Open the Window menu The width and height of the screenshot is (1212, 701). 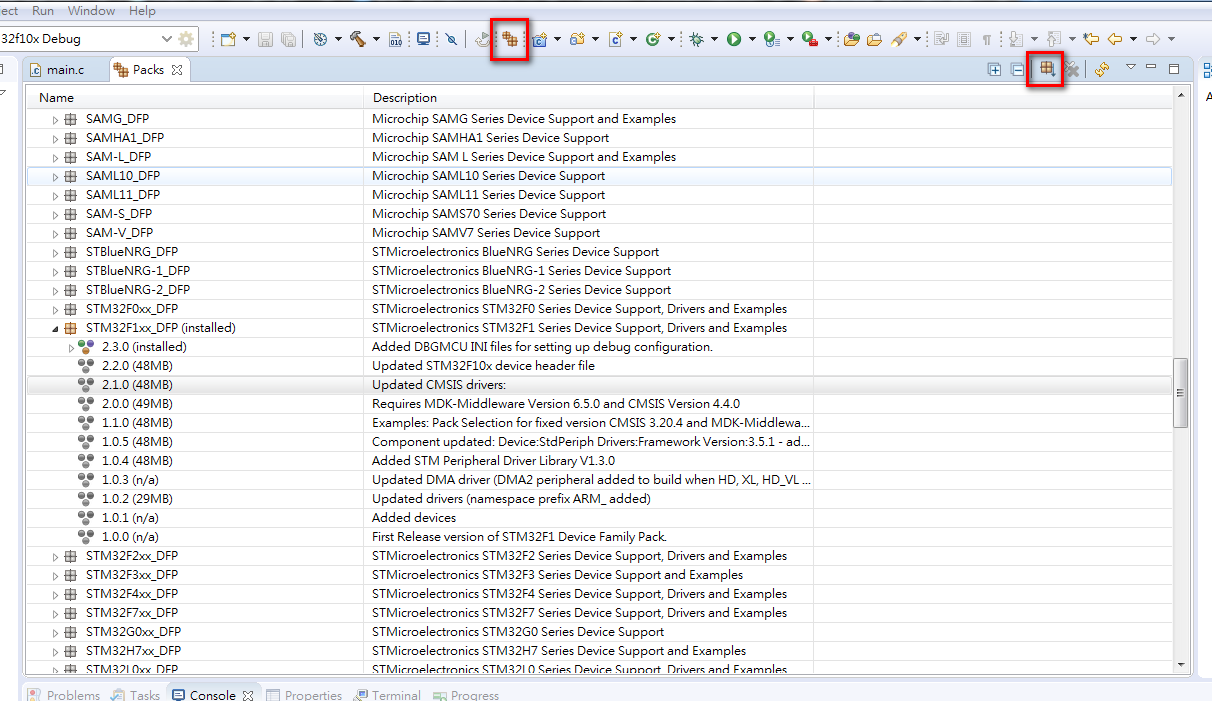(x=91, y=11)
